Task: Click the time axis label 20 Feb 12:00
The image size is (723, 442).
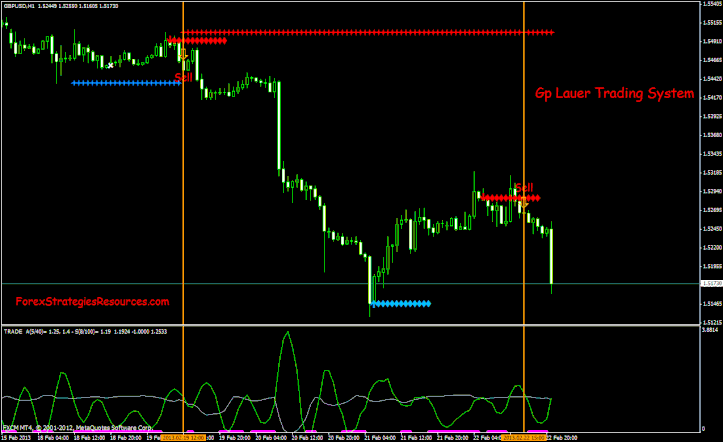Action: [308, 437]
